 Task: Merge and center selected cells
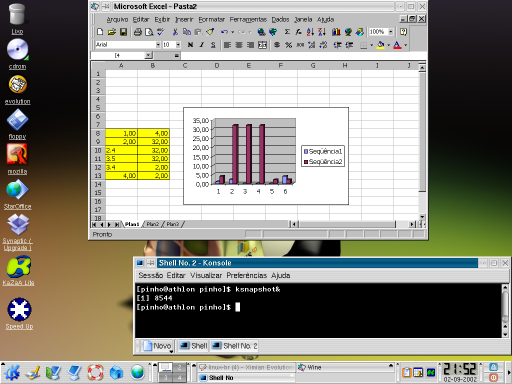[x=263, y=45]
